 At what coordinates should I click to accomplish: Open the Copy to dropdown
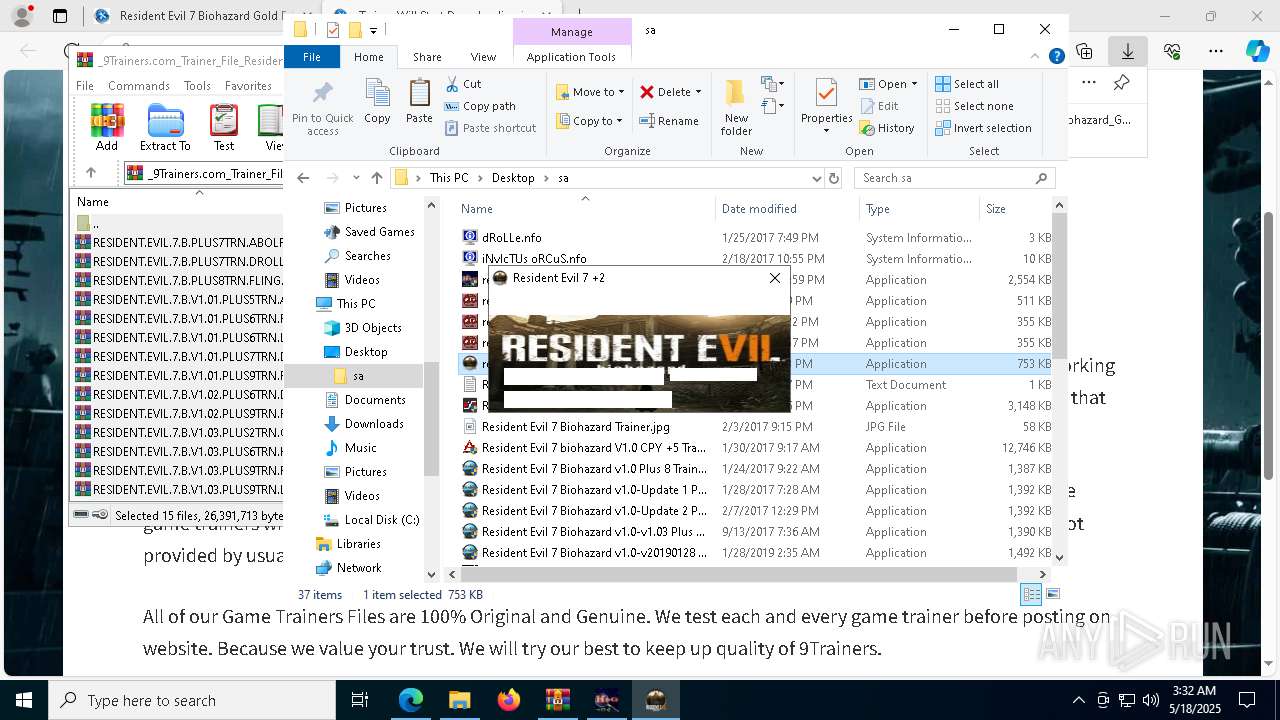point(590,121)
